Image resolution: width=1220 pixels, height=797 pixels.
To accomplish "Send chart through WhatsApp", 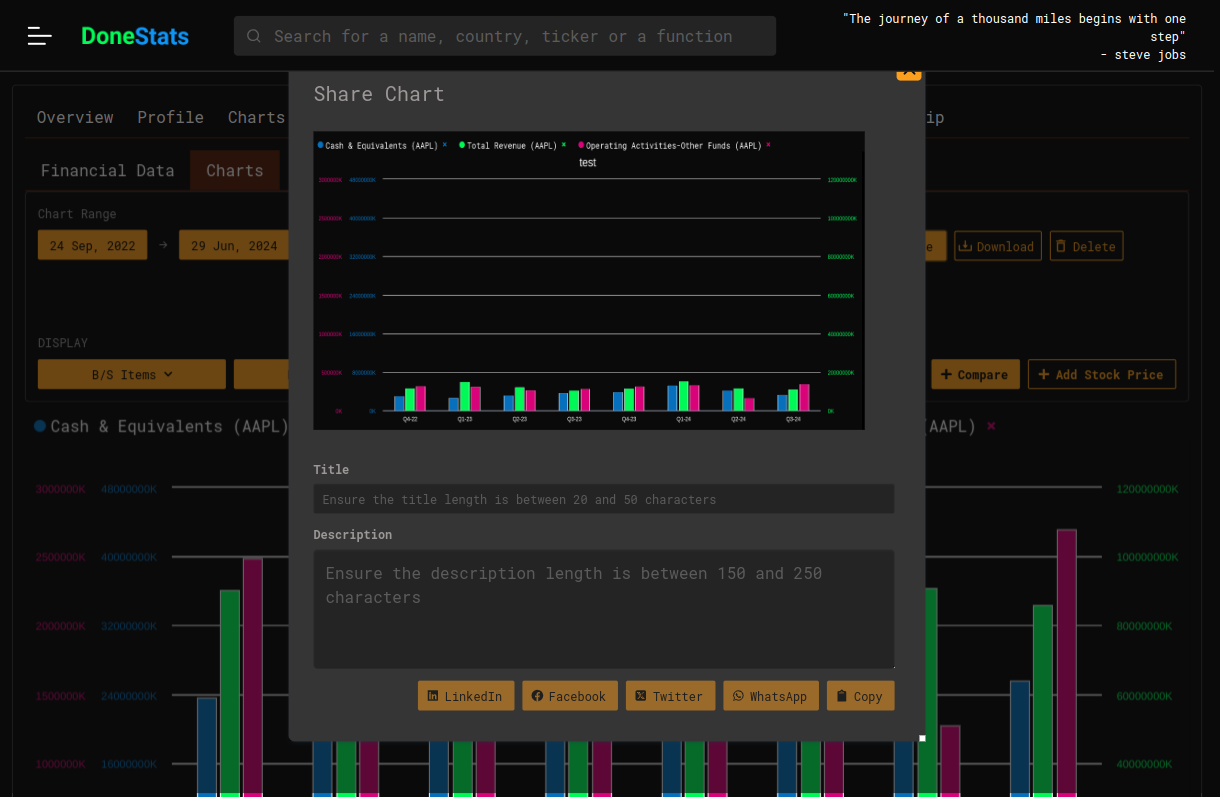I will coord(770,696).
